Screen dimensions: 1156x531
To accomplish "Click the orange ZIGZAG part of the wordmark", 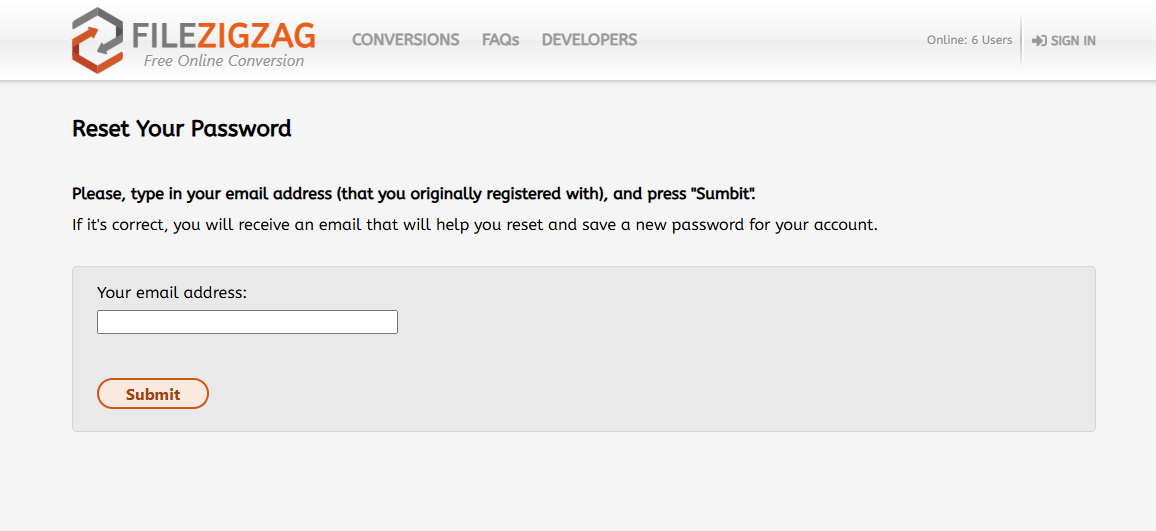I will [256, 36].
